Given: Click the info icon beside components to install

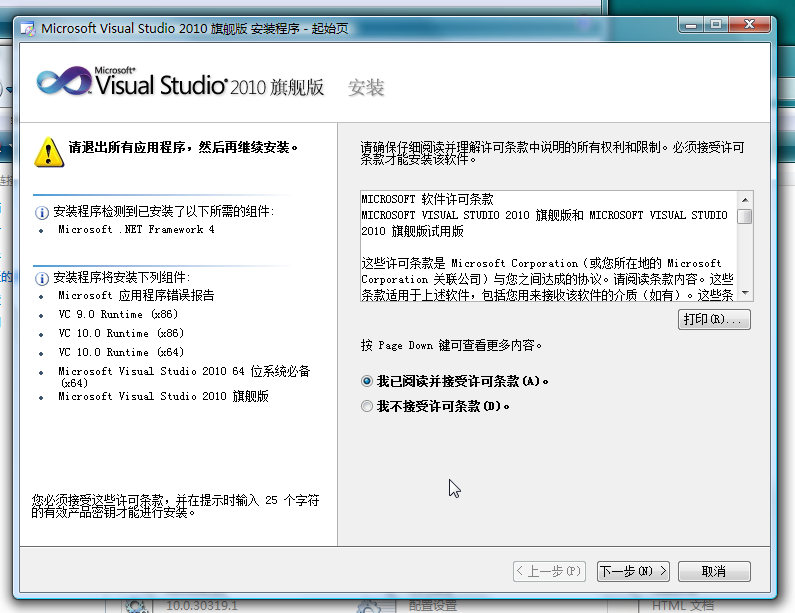Looking at the screenshot, I should (x=42, y=277).
